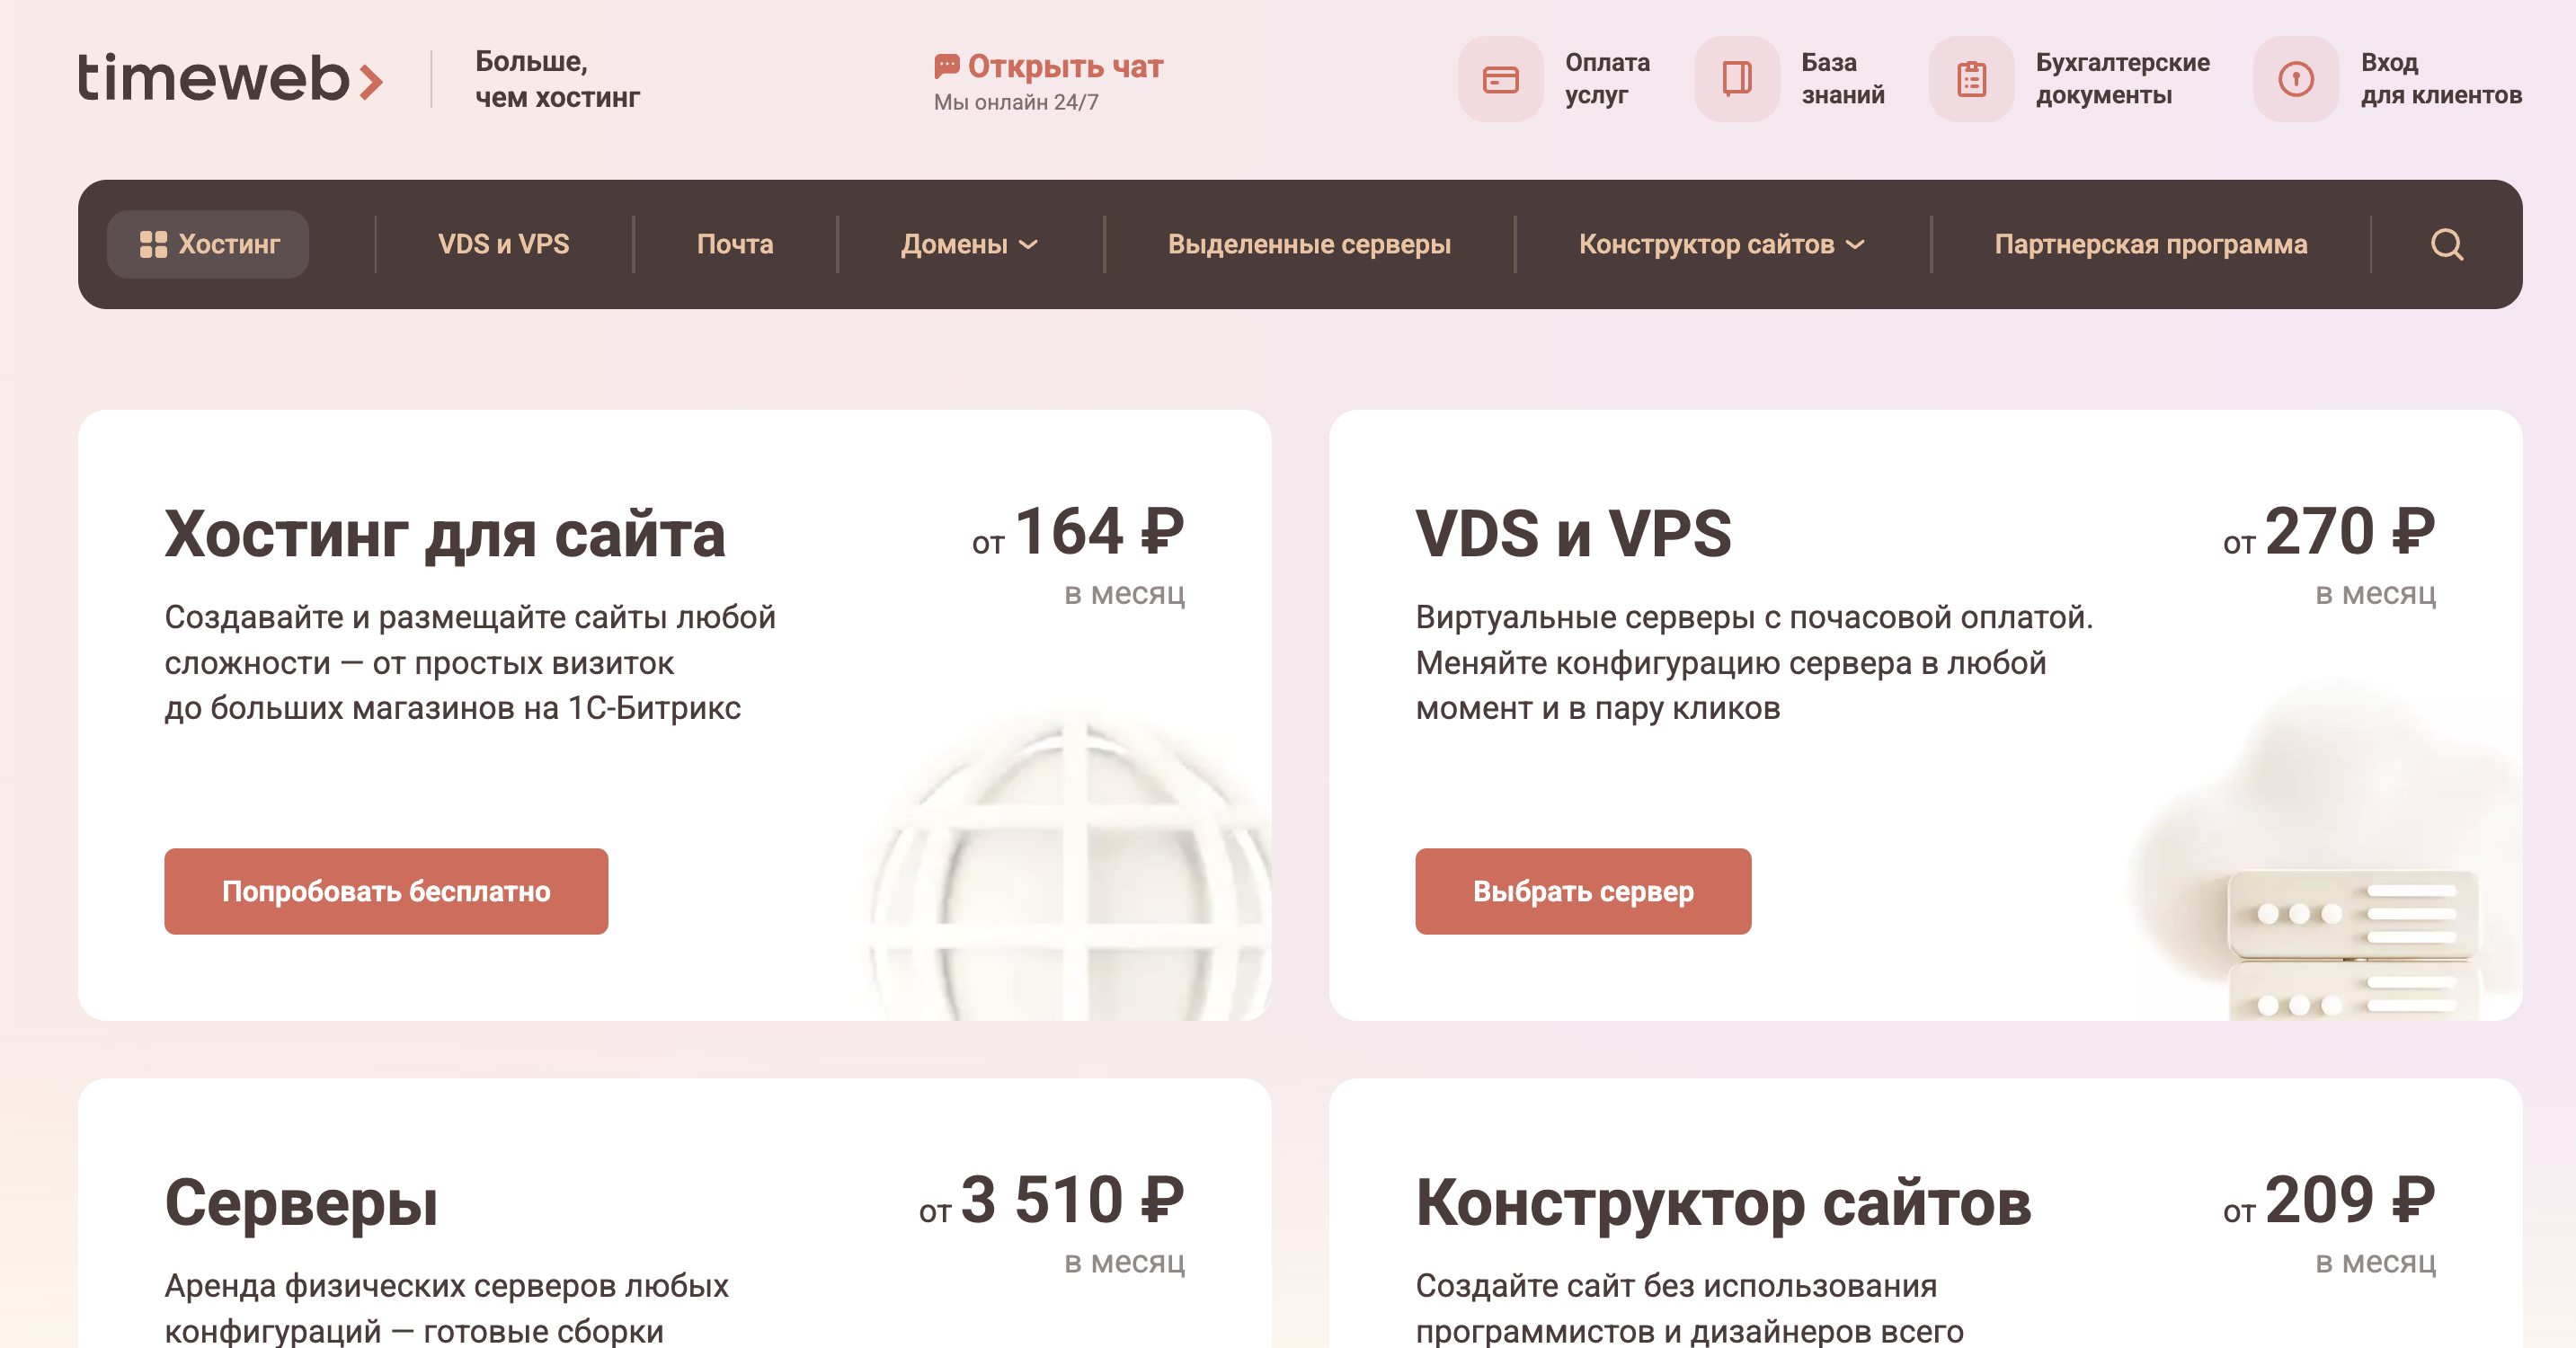Open the VDS и VPS menu item
This screenshot has width=2576, height=1348.
click(503, 244)
